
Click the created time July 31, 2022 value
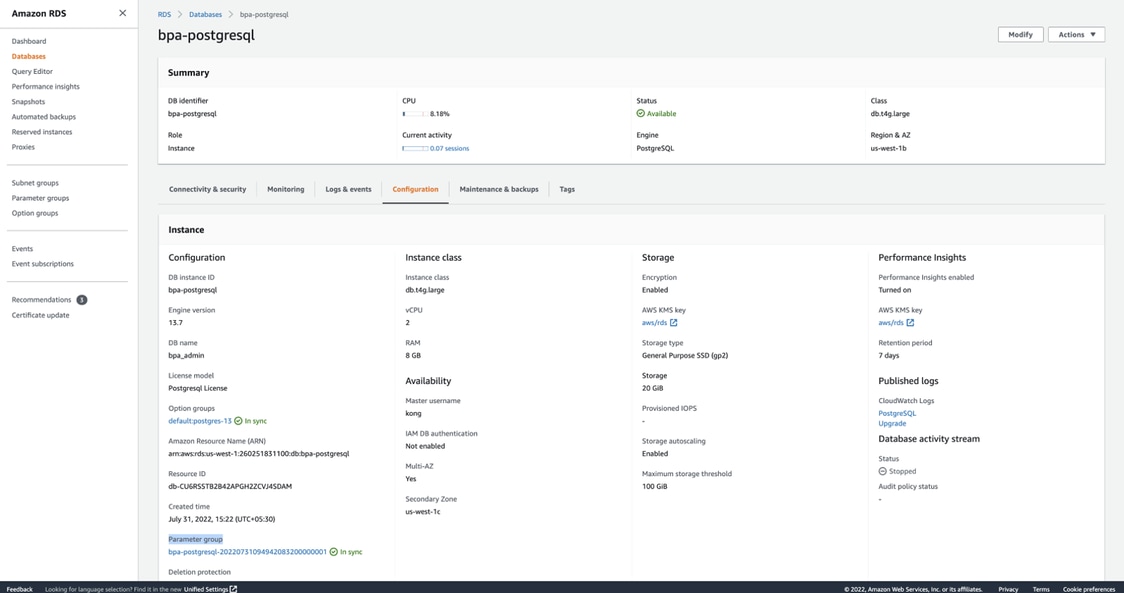point(222,519)
